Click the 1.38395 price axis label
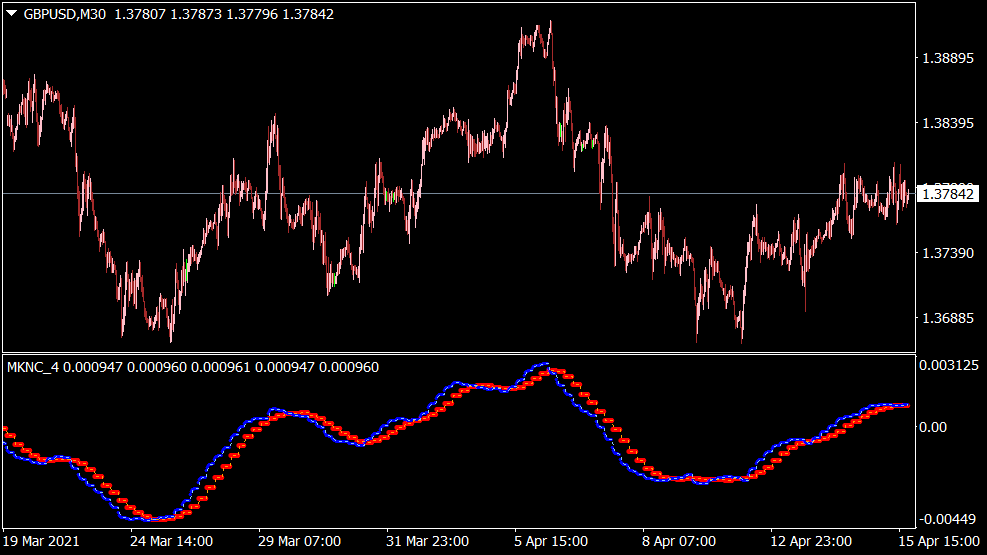 pyautogui.click(x=946, y=124)
